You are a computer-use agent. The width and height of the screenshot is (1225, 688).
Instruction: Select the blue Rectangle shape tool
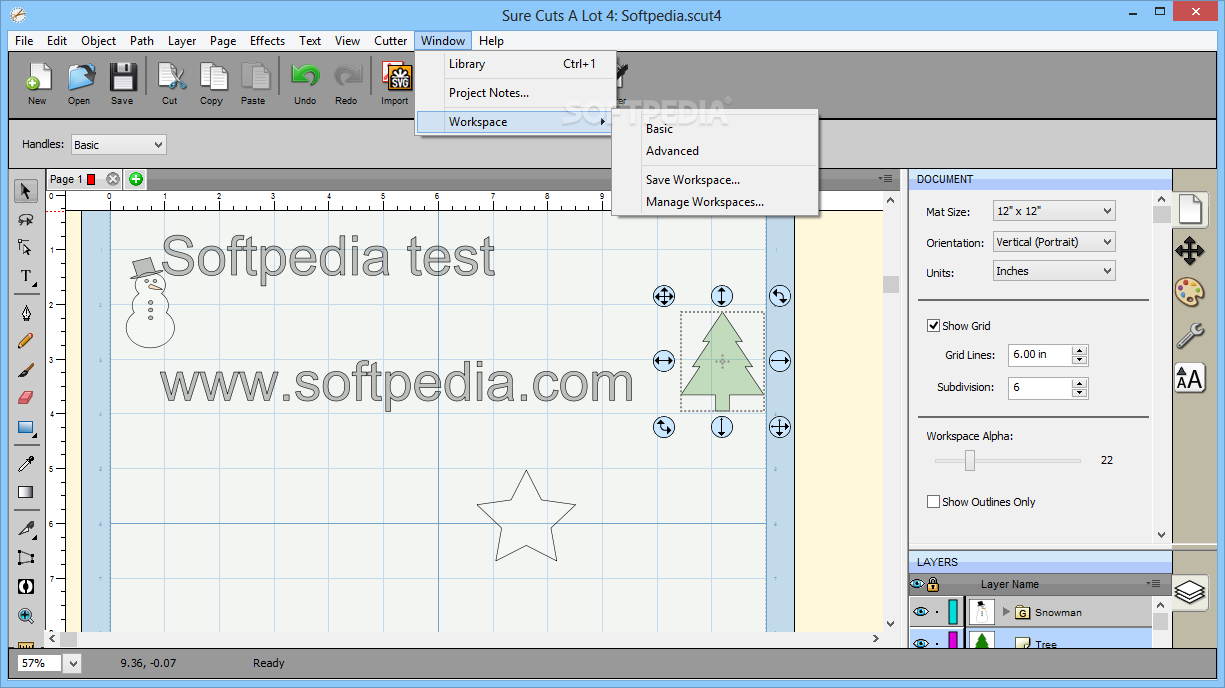coord(26,428)
